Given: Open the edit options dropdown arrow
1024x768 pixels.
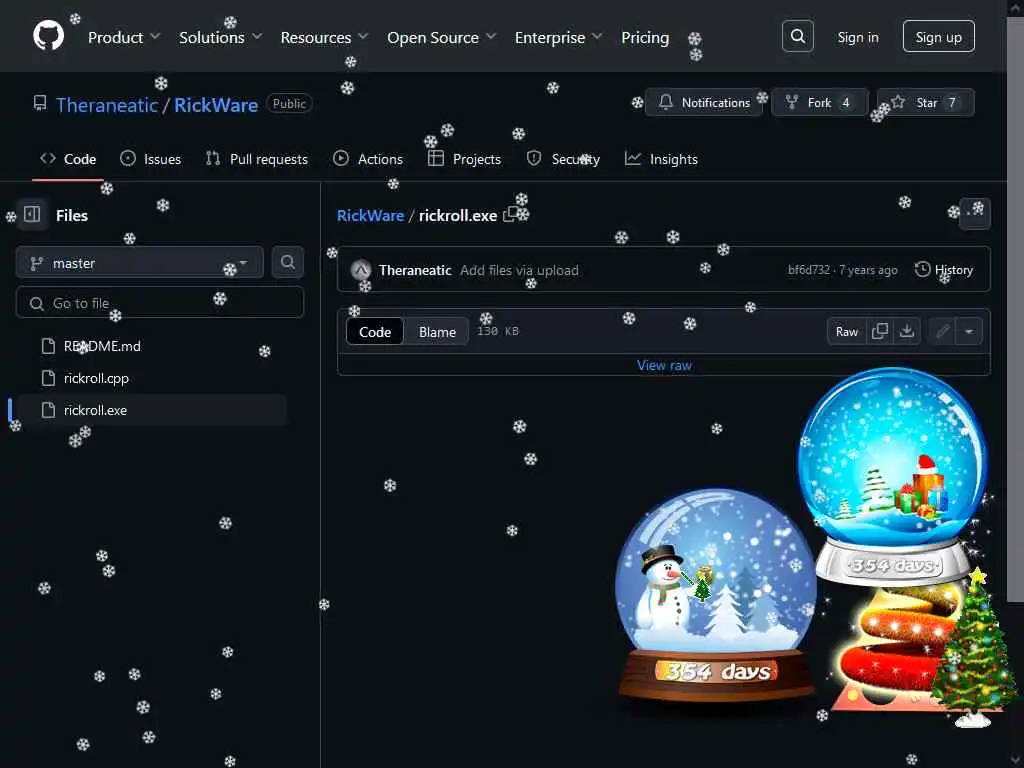Looking at the screenshot, I should coord(969,331).
